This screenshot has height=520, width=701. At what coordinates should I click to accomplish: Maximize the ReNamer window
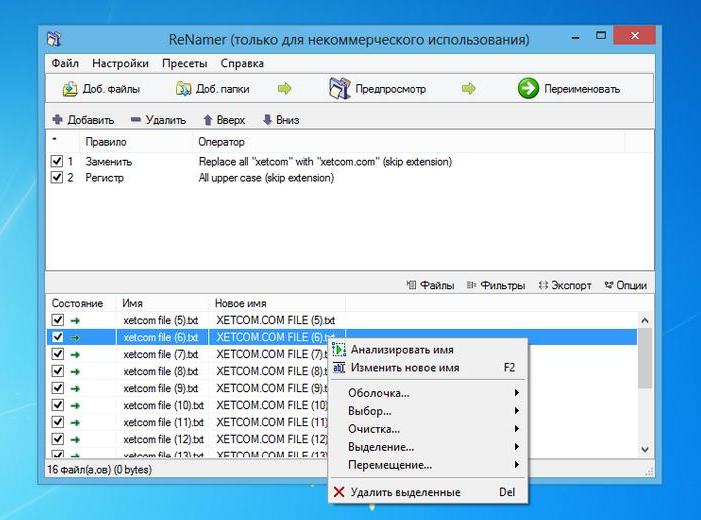tap(601, 36)
